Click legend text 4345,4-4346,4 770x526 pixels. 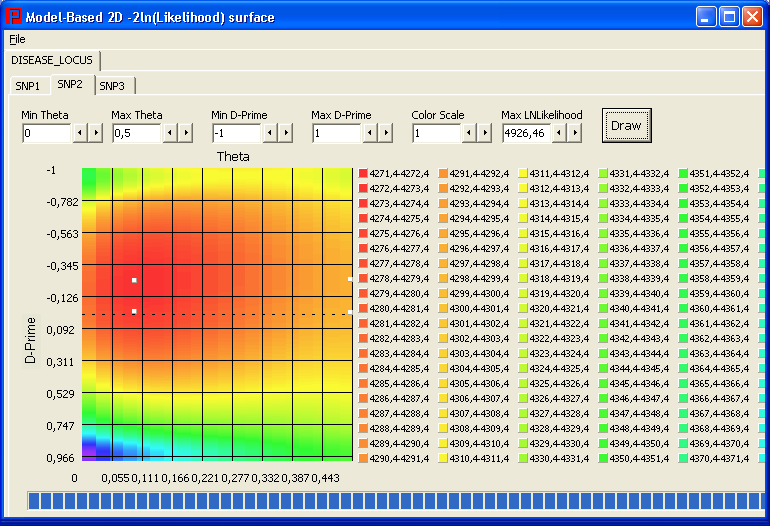[x=639, y=384]
